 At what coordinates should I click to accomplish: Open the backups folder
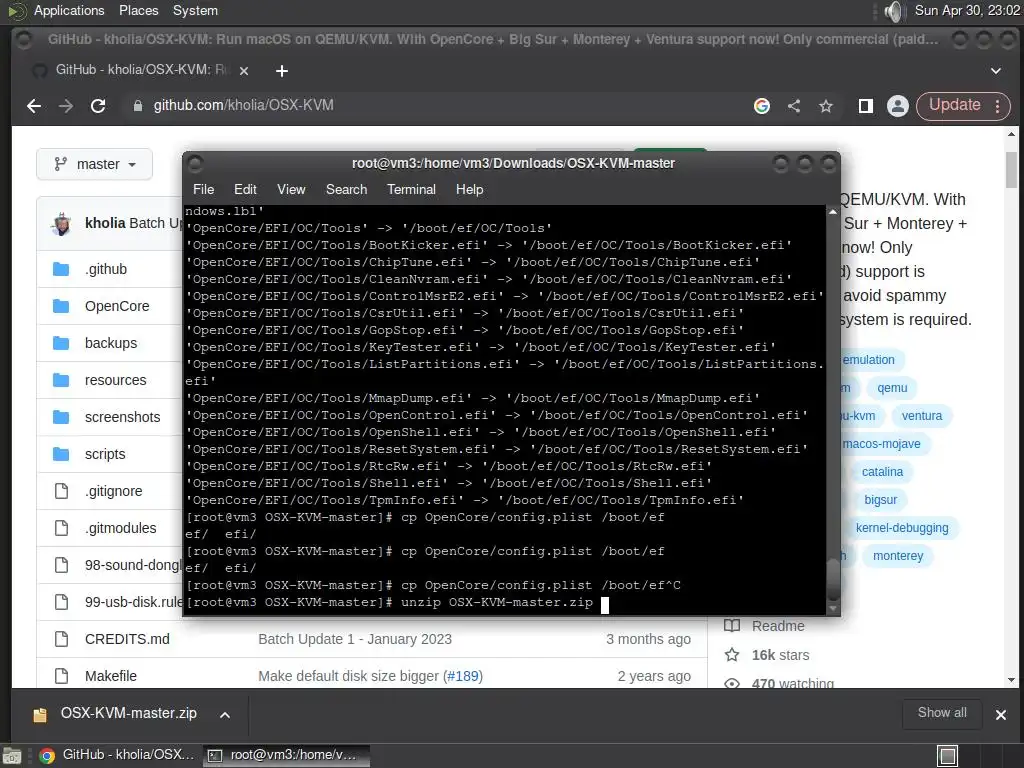(111, 343)
